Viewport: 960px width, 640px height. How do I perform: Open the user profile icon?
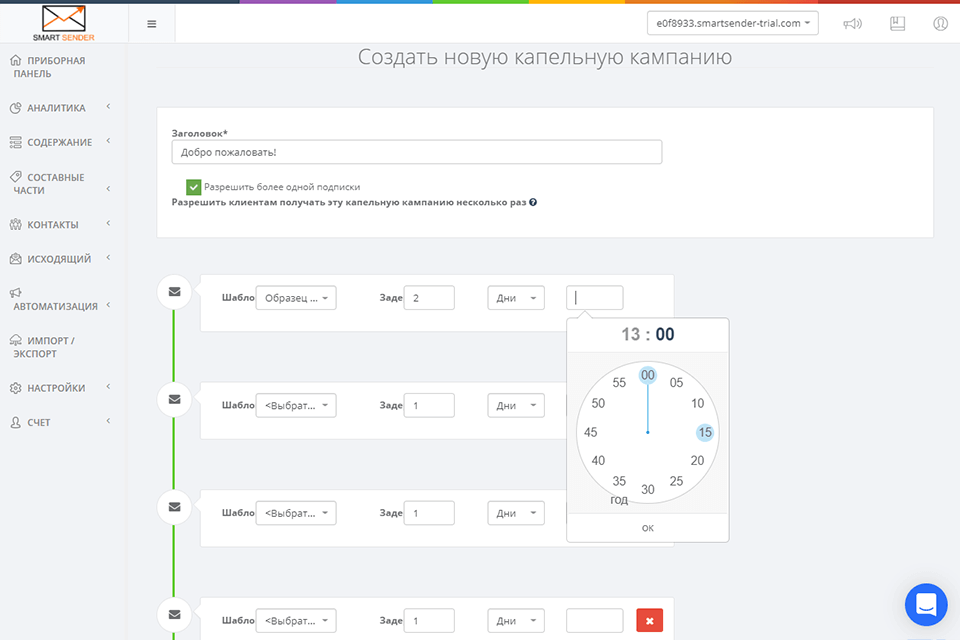[940, 23]
